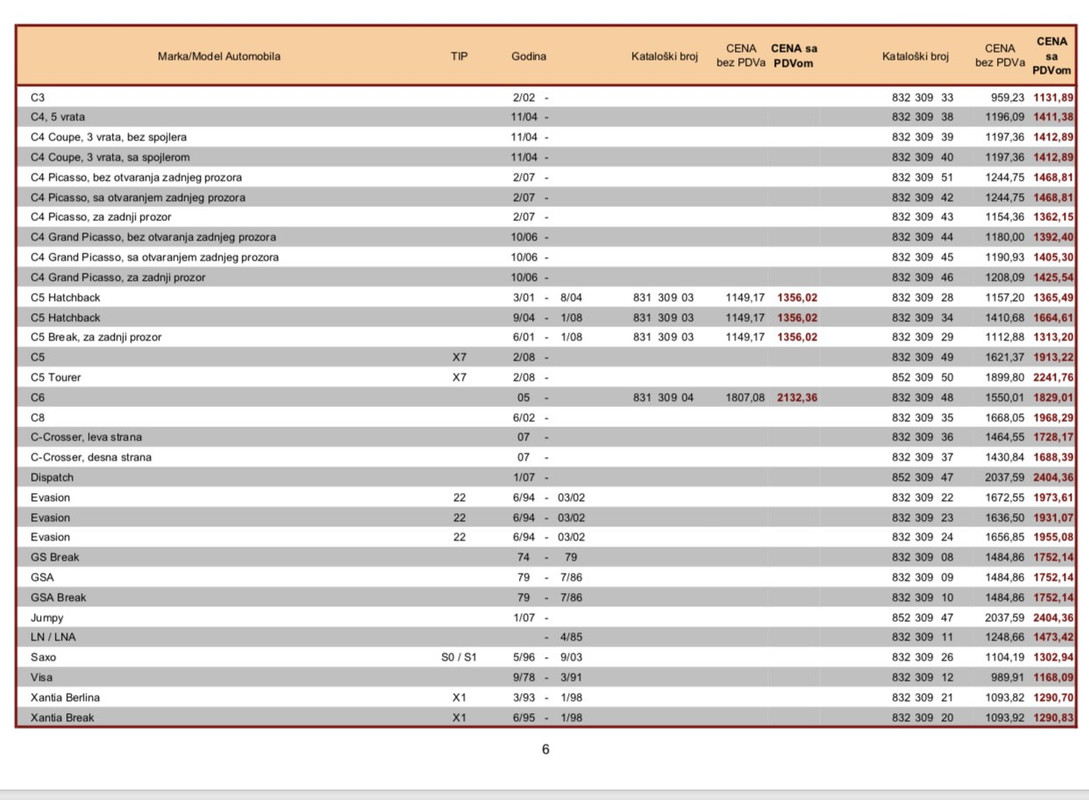The height and width of the screenshot is (800, 1089).
Task: Click price '1973,61' with VAT
Action: [x=1053, y=497]
